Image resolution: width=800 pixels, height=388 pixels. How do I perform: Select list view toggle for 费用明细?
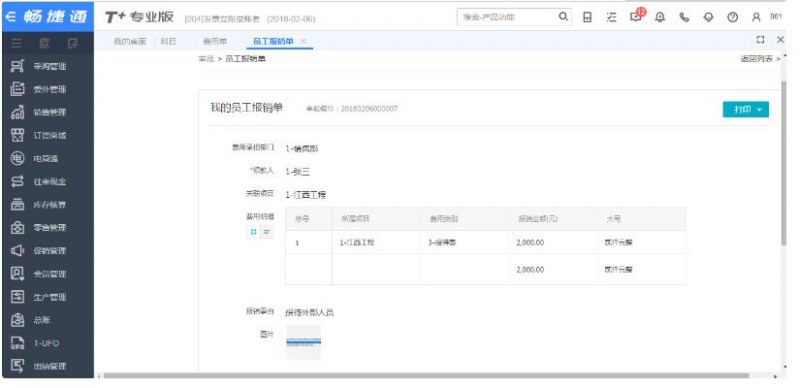point(267,232)
